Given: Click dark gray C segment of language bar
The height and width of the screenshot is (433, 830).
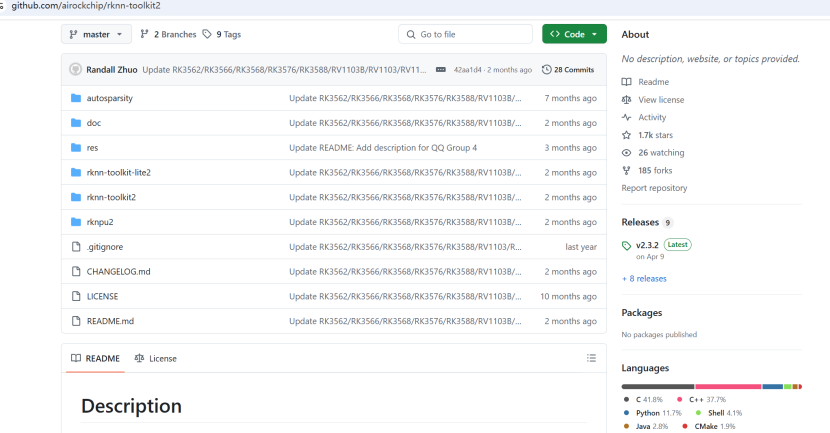Looking at the screenshot, I should point(658,387).
